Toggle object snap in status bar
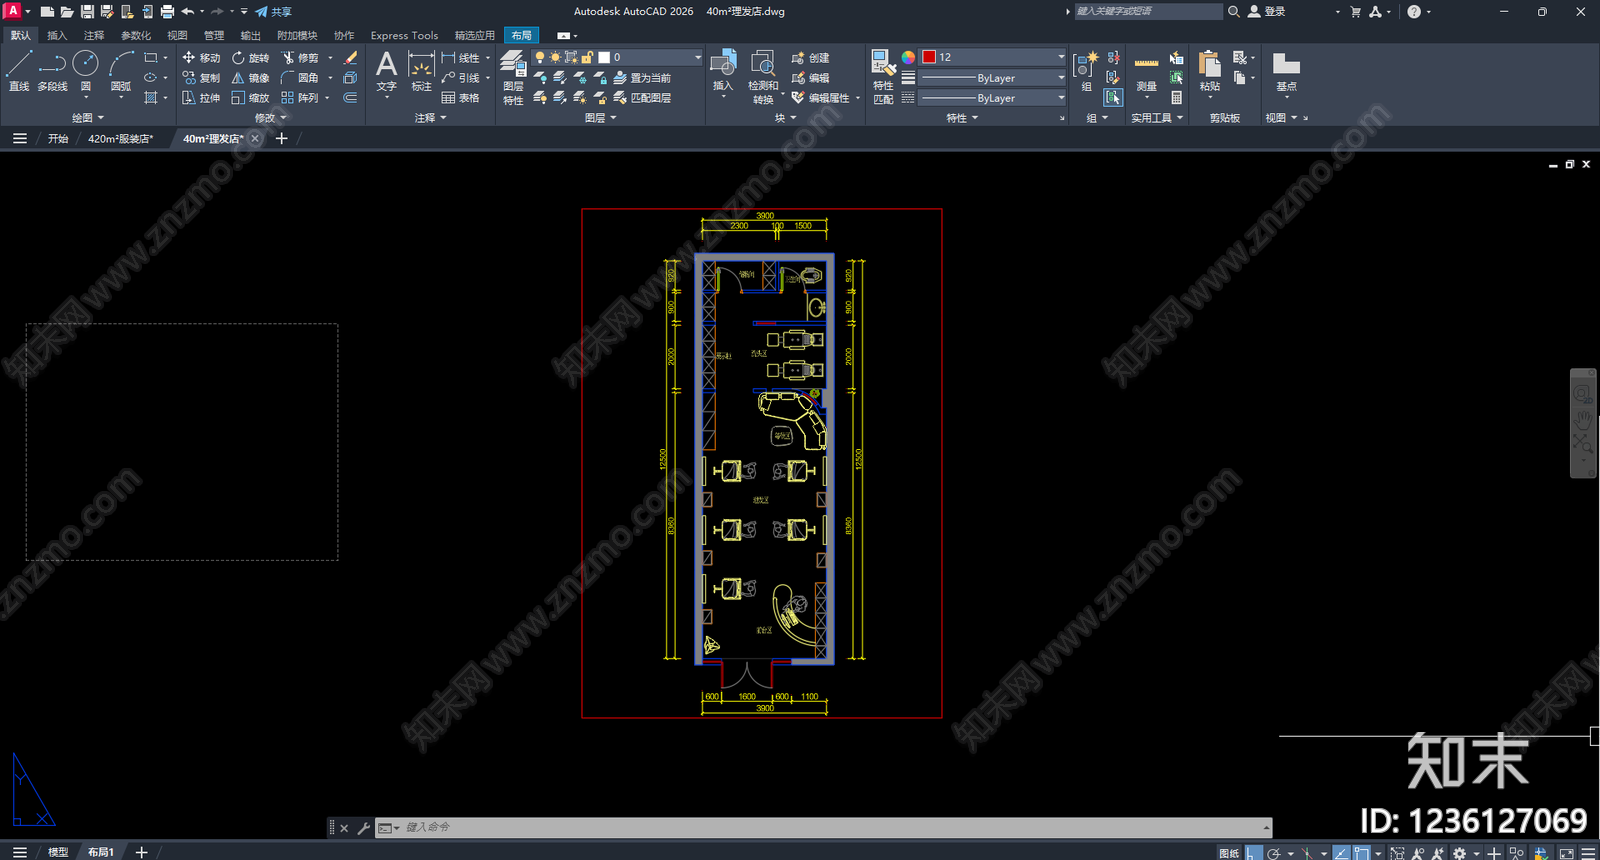 [1361, 853]
